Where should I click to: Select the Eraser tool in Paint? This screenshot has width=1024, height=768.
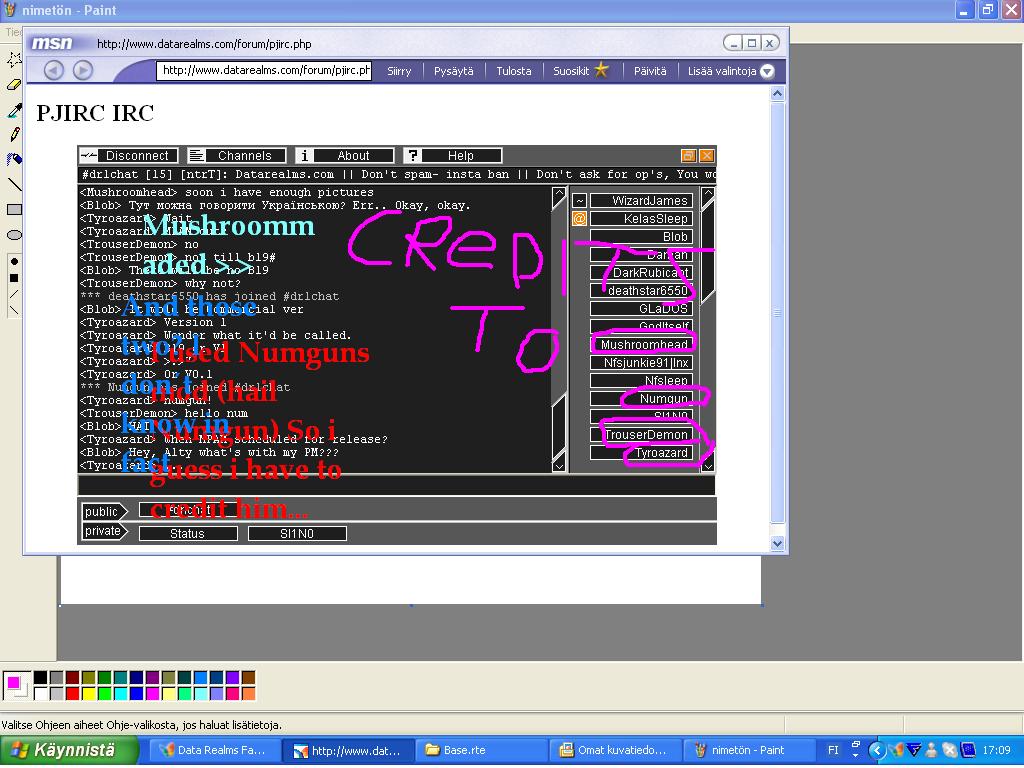click(14, 85)
